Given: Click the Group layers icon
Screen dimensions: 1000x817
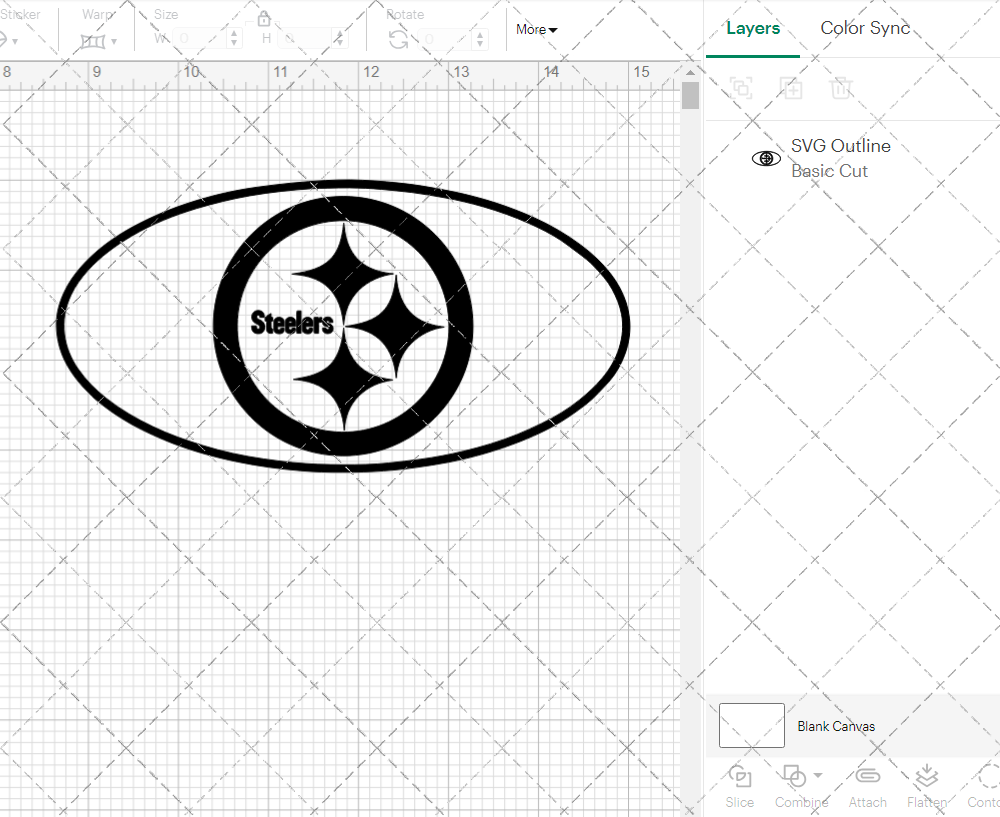Looking at the screenshot, I should (741, 88).
